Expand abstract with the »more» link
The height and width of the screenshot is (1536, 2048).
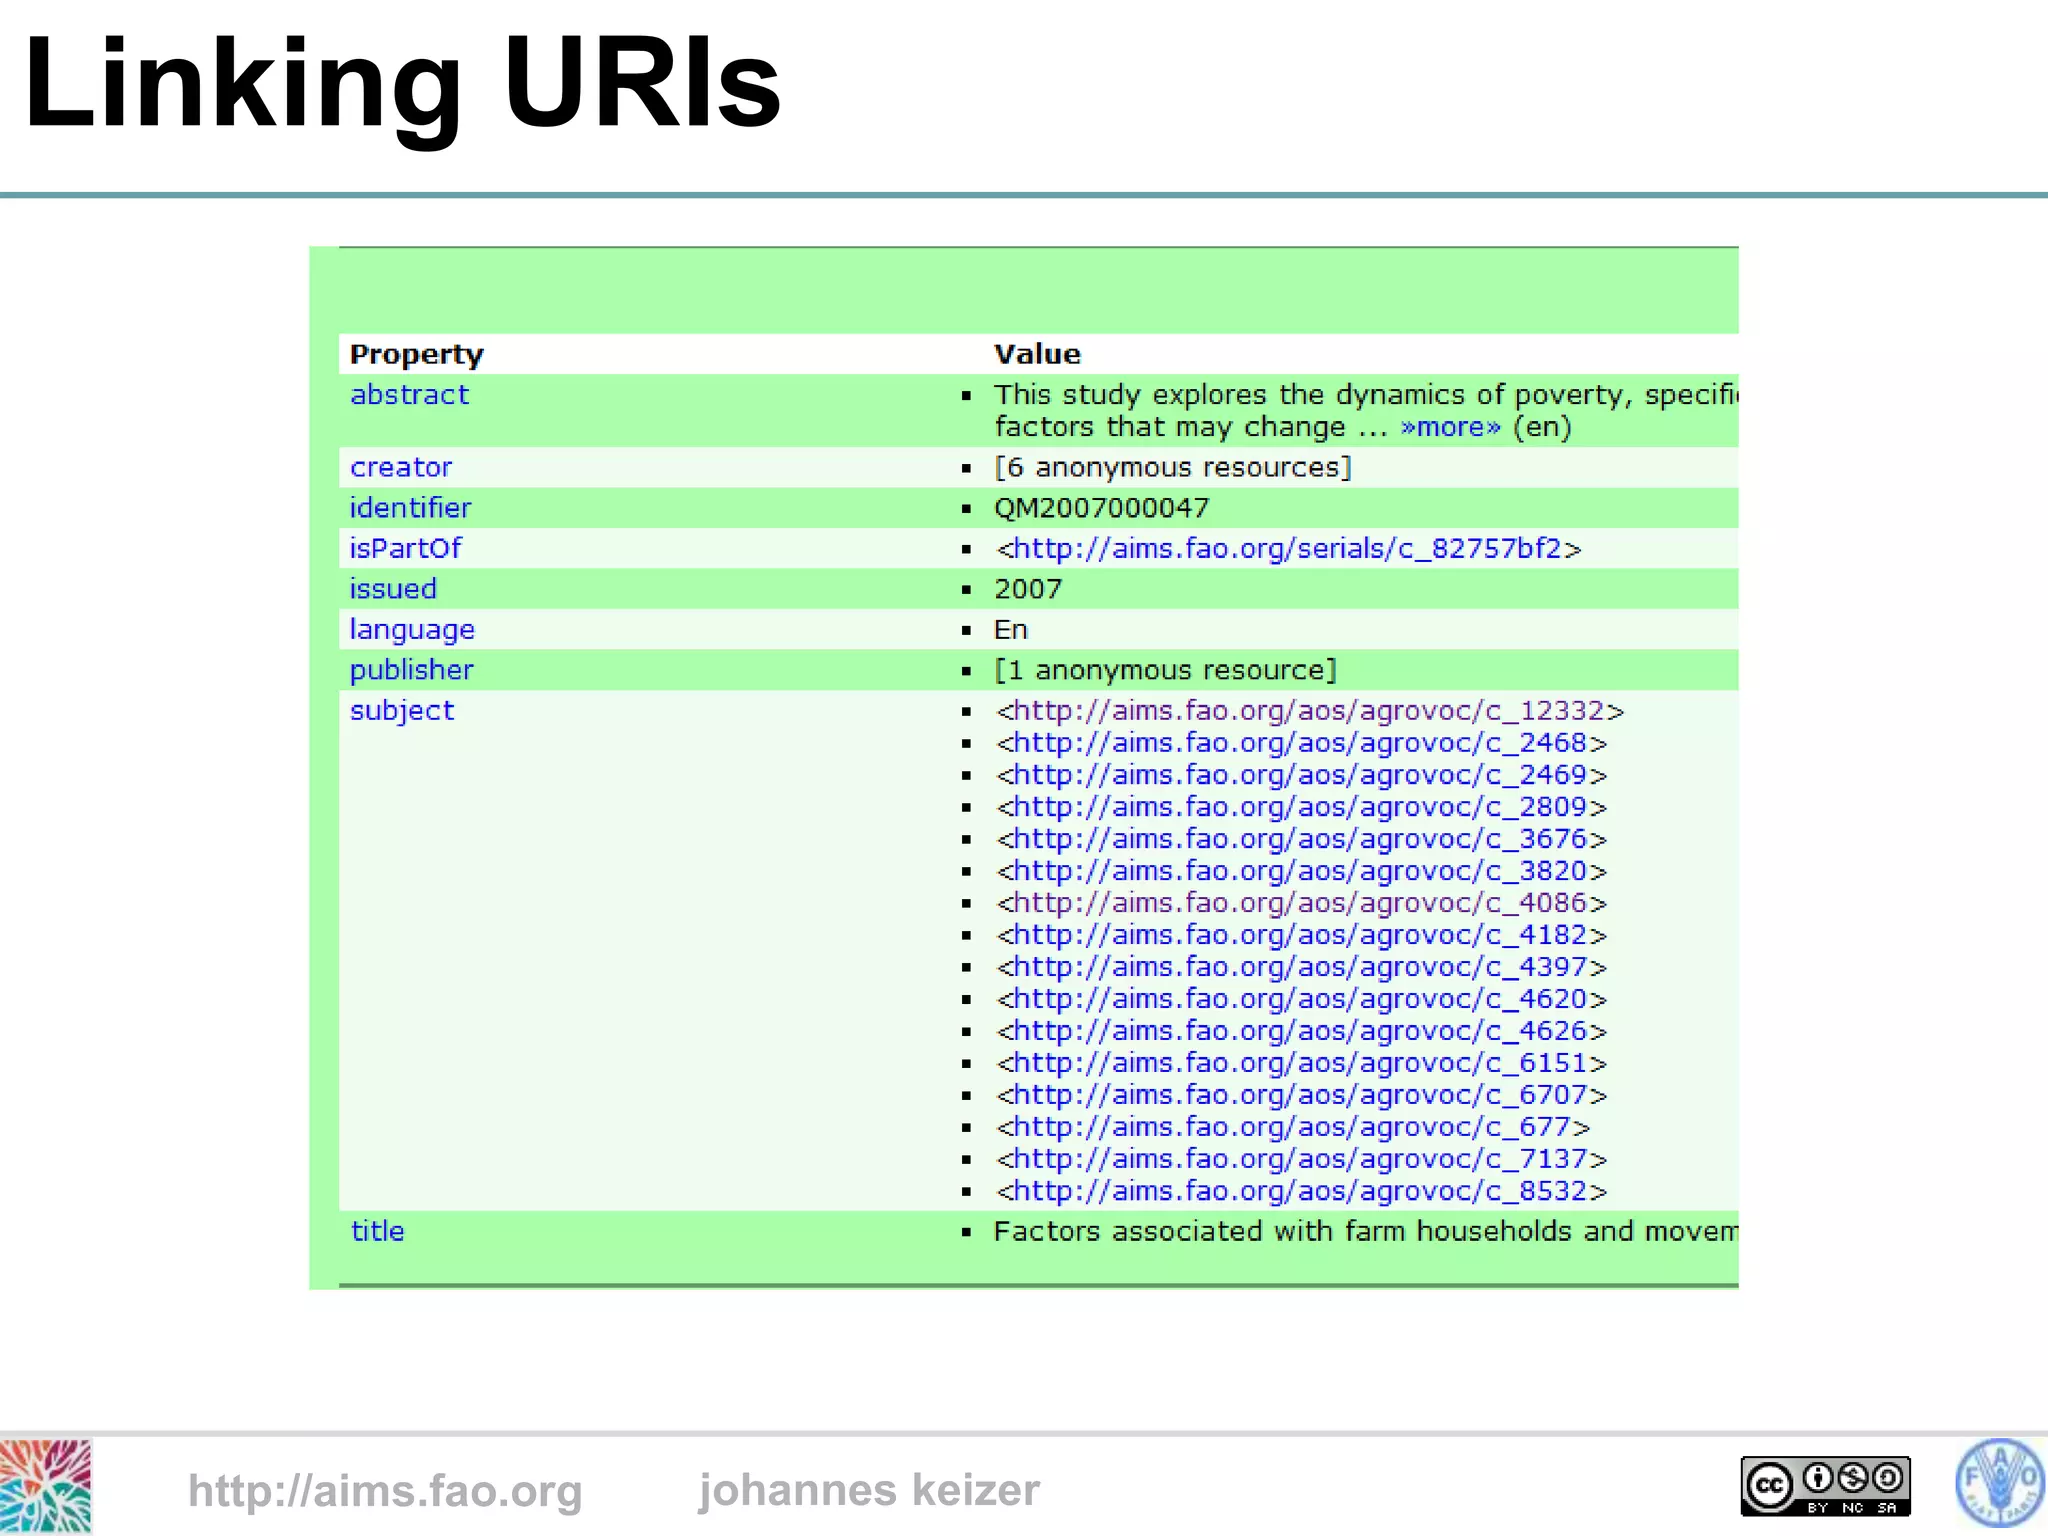point(1450,427)
